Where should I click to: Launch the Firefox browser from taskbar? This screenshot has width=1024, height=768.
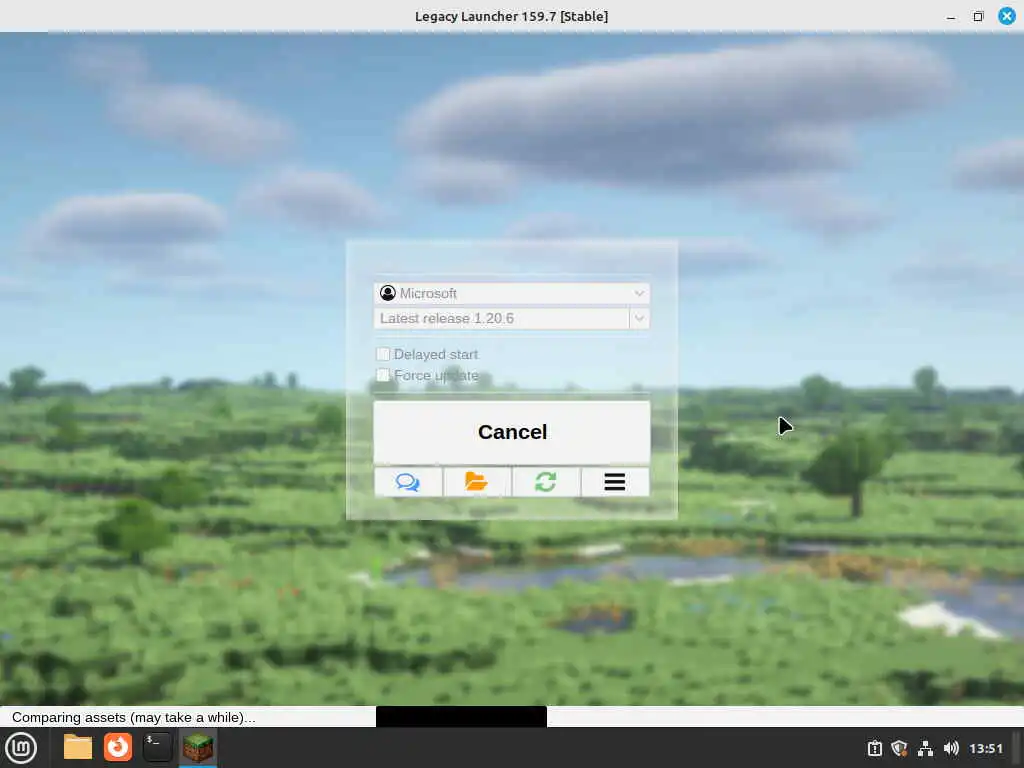[x=118, y=747]
